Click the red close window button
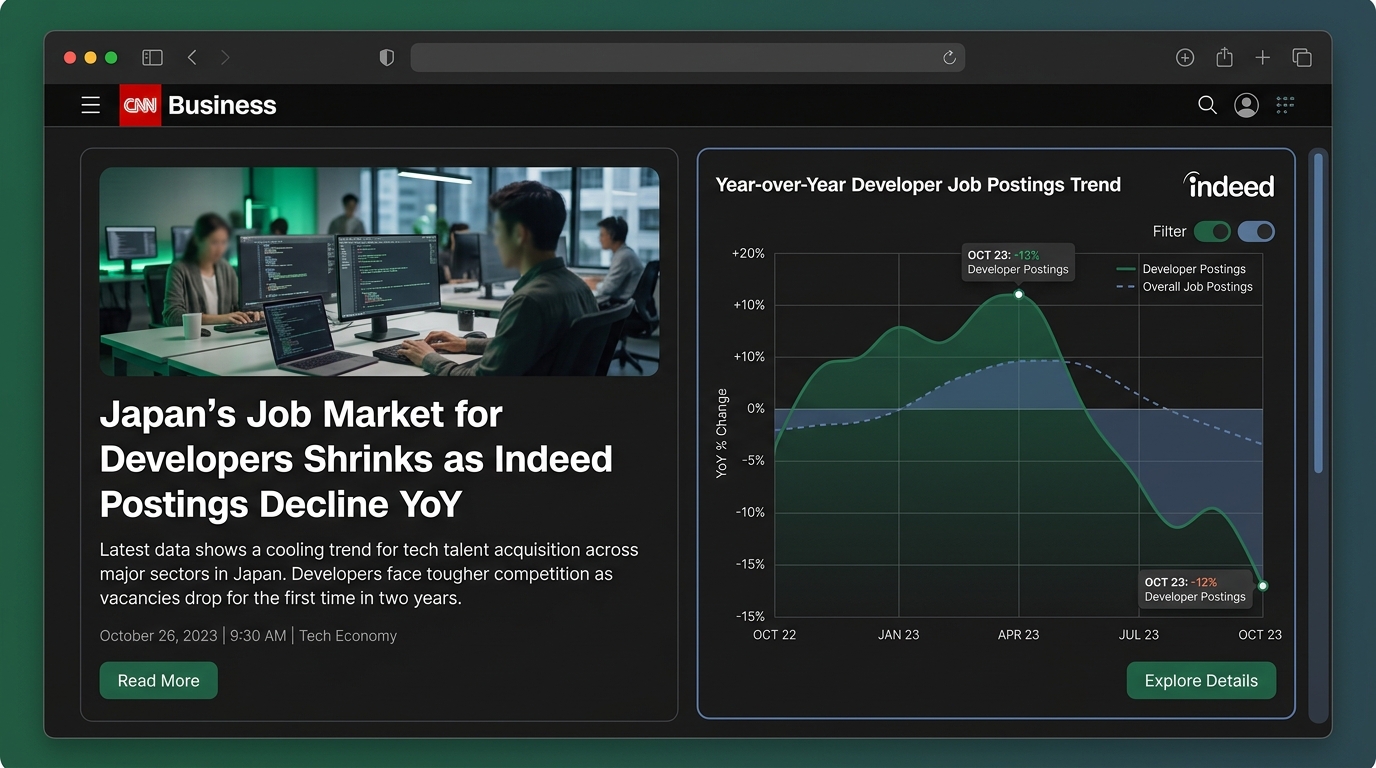Screen dimensions: 1376x768 pyautogui.click(x=70, y=58)
